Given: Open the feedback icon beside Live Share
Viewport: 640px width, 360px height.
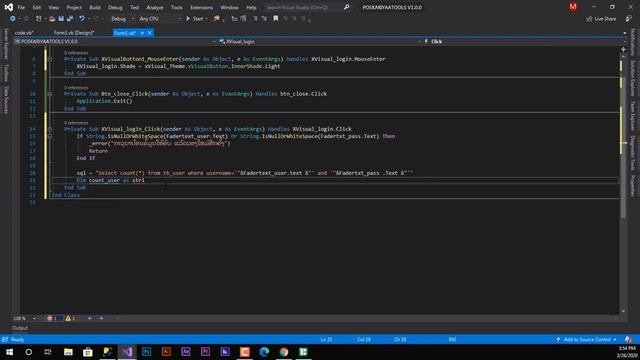Looking at the screenshot, I should point(629,19).
